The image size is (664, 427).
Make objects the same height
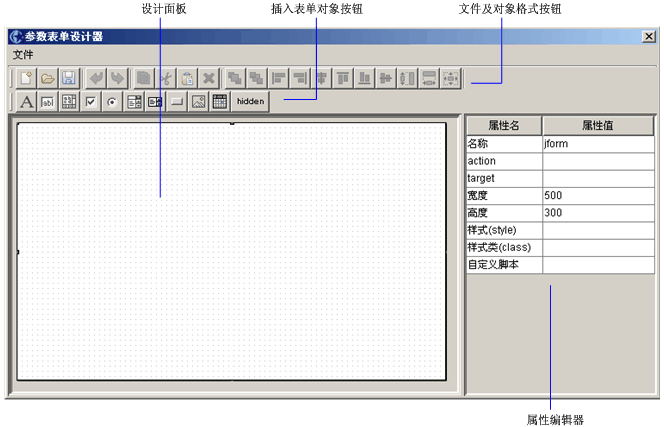[x=407, y=78]
